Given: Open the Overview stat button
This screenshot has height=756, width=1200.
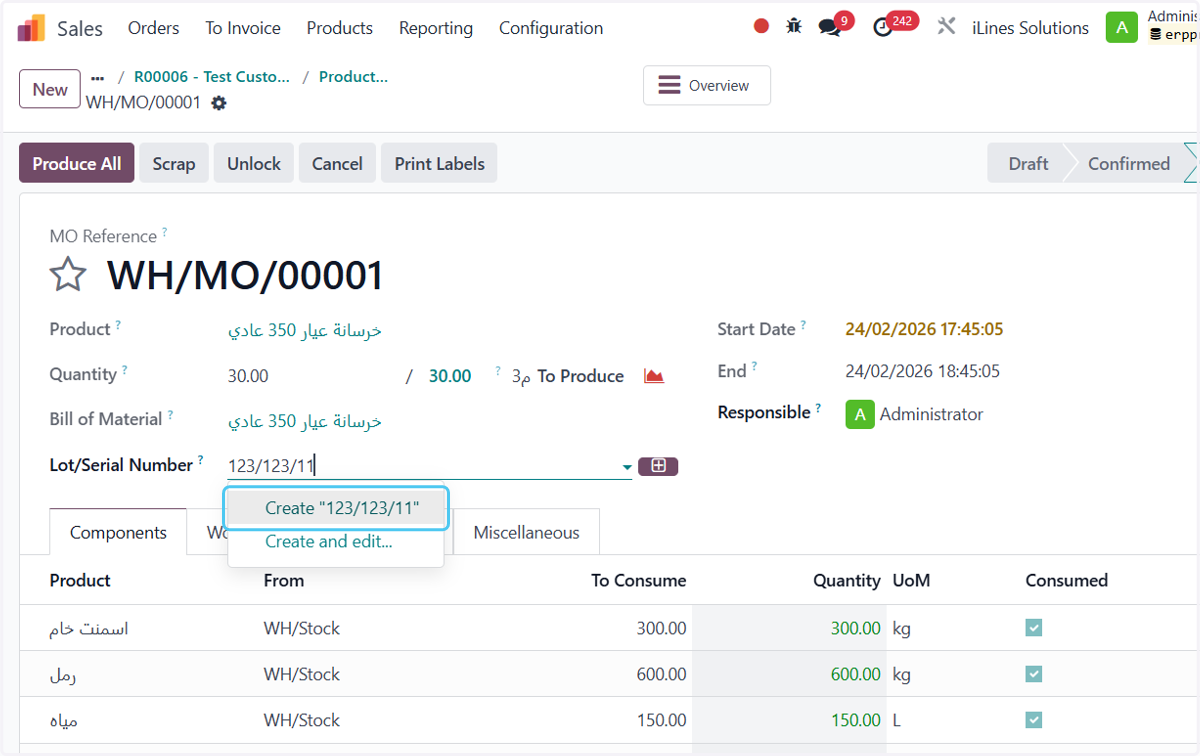Looking at the screenshot, I should (707, 86).
